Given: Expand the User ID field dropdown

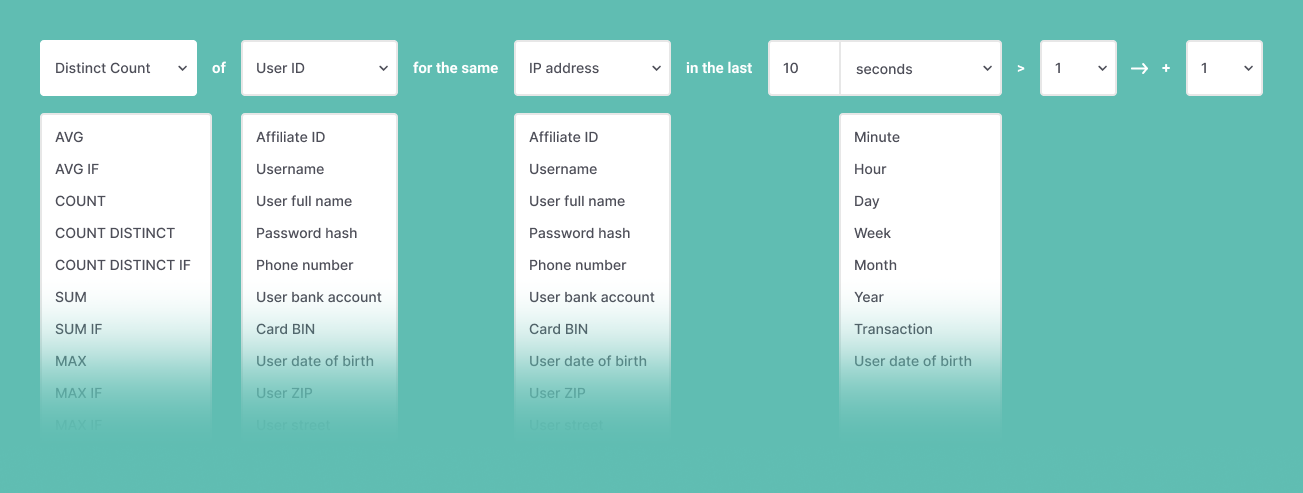Looking at the screenshot, I should coord(319,68).
